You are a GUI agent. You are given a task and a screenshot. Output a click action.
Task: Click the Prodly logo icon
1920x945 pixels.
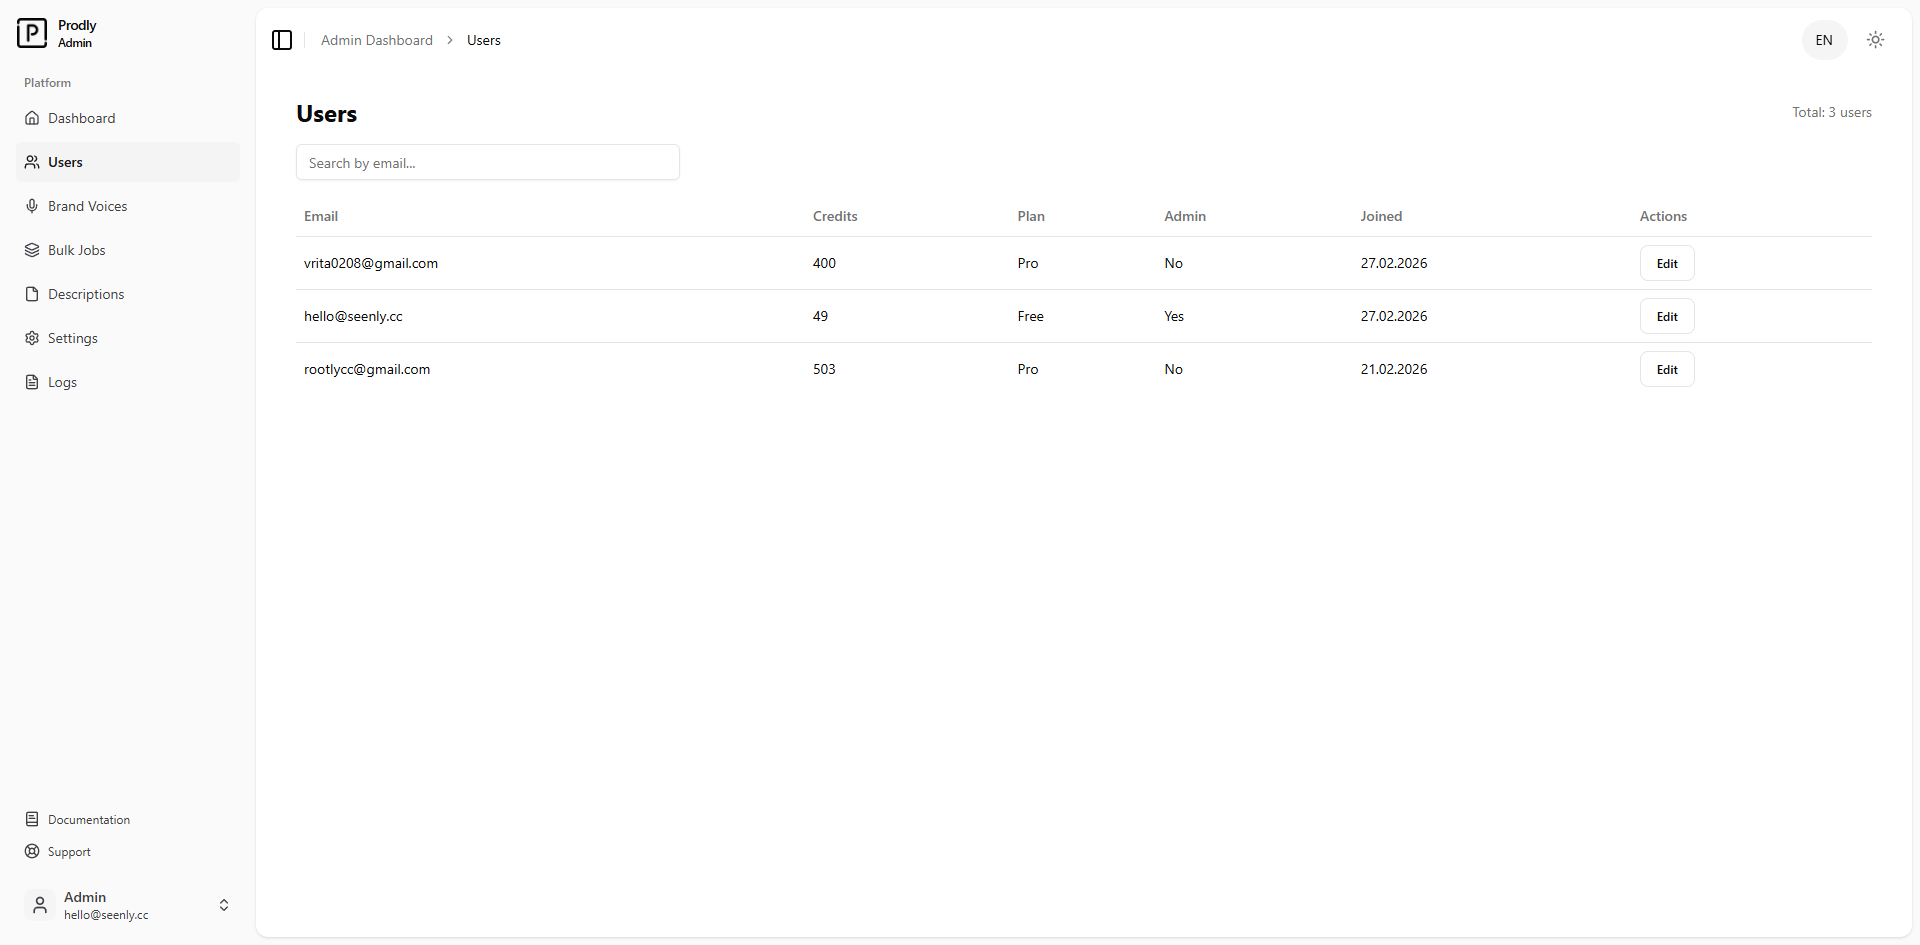[x=32, y=33]
